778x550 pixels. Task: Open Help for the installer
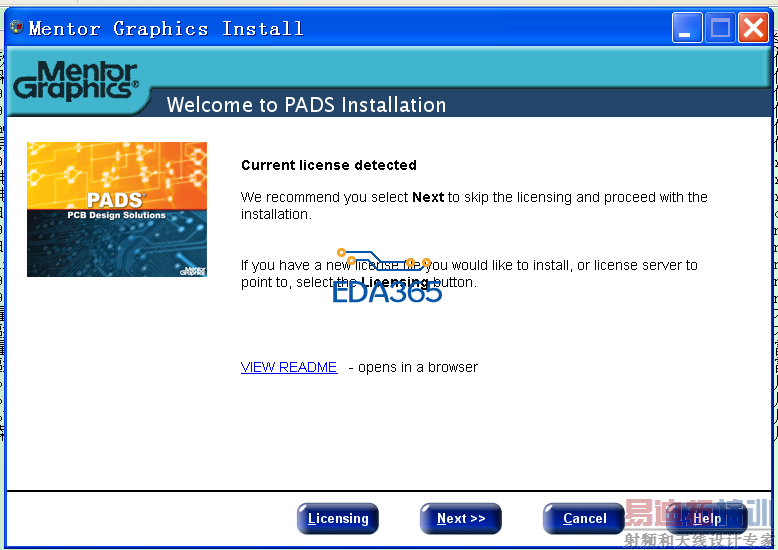[x=707, y=518]
